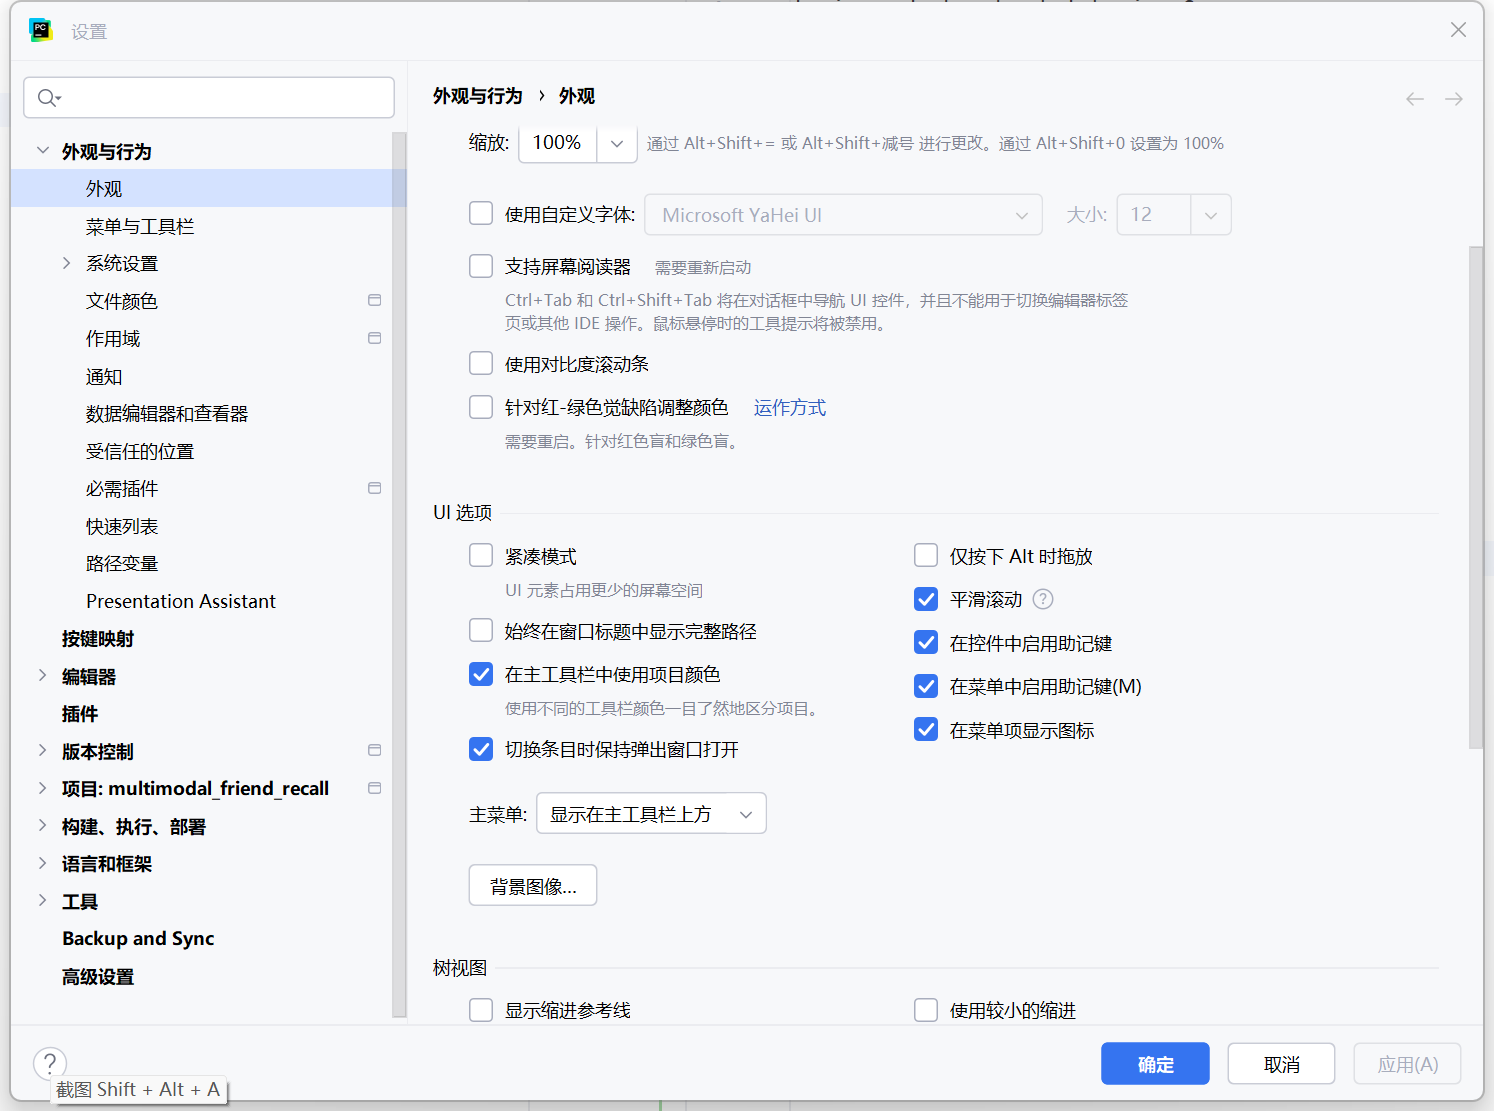The height and width of the screenshot is (1111, 1494).
Task: Click the help icon next to 平滑滚动
Action: click(x=1043, y=599)
